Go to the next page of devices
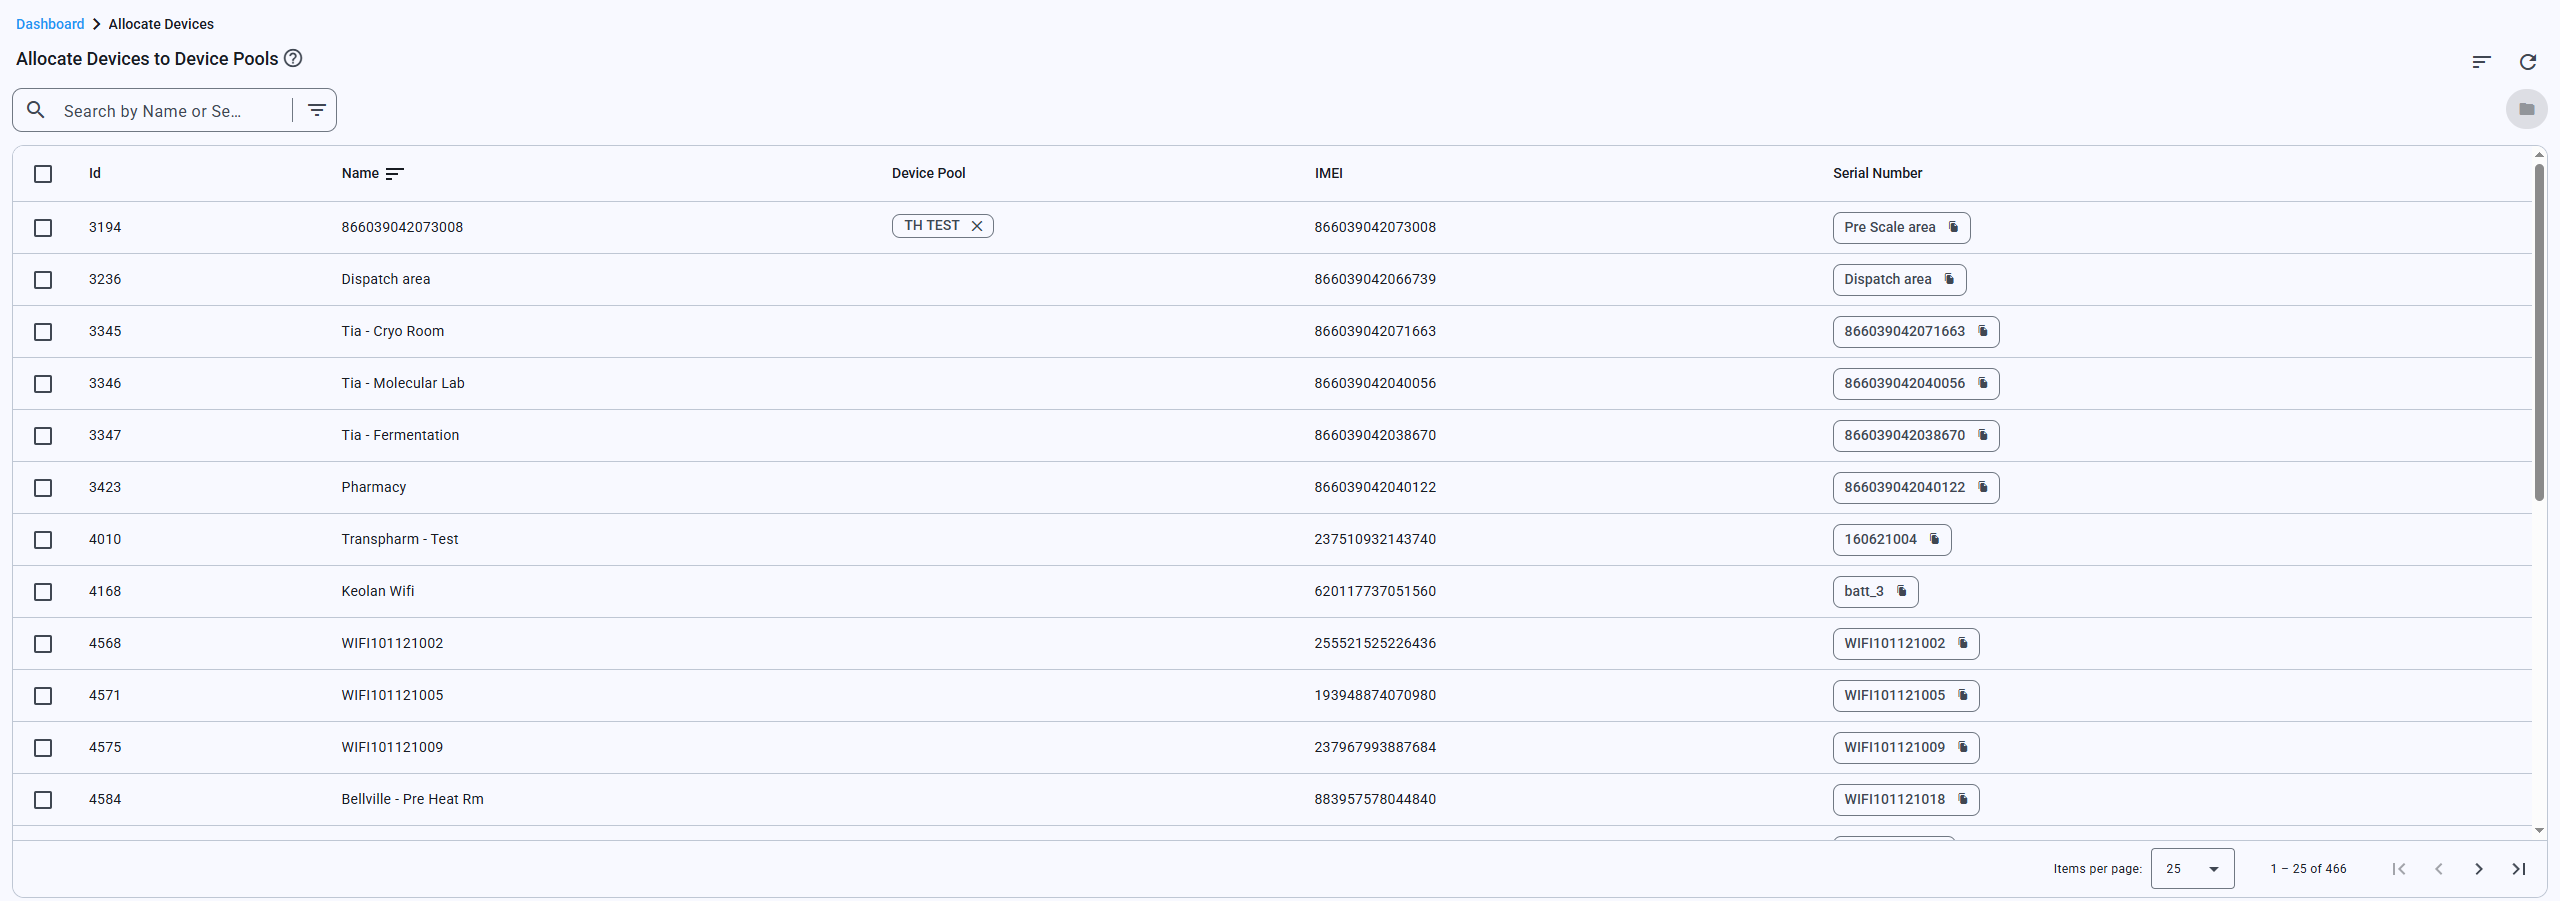The image size is (2560, 901). tap(2478, 869)
